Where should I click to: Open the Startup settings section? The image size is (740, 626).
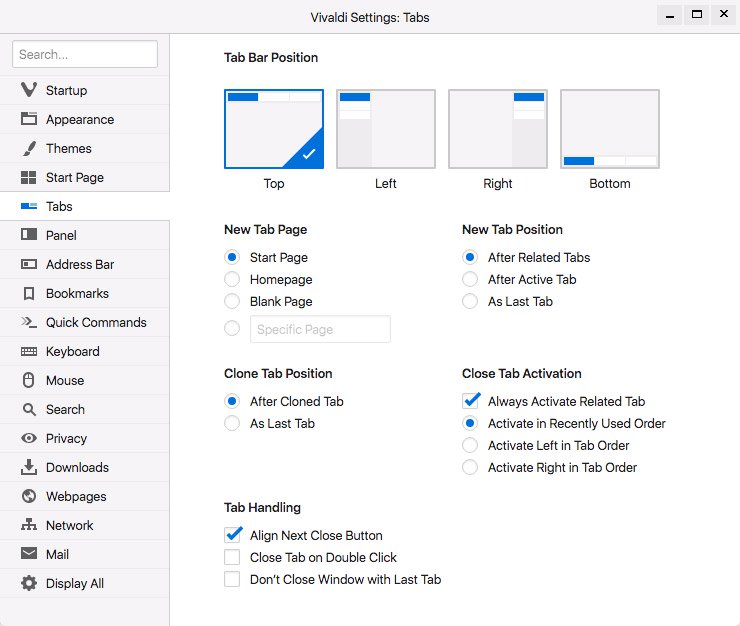tap(84, 90)
